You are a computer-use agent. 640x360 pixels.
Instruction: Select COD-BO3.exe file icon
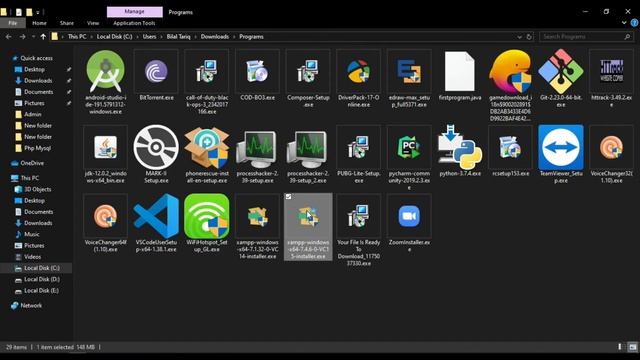257,71
